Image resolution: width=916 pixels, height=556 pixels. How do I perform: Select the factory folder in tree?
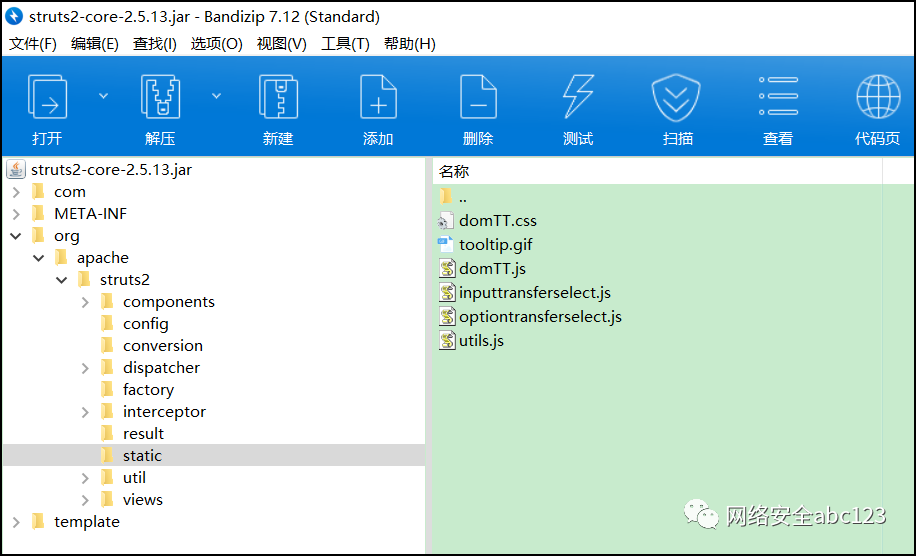click(x=148, y=390)
